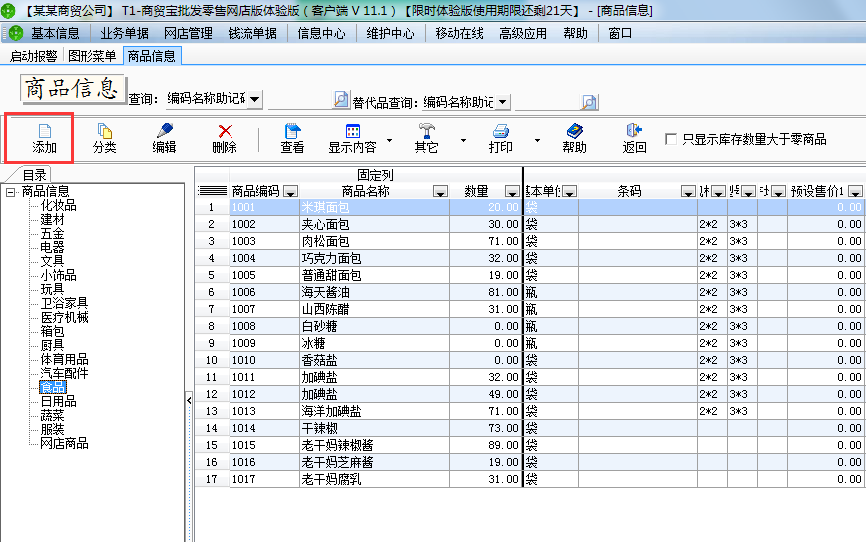The width and height of the screenshot is (866, 542).
Task: Click product name 干辣椒
Action: pos(319,429)
